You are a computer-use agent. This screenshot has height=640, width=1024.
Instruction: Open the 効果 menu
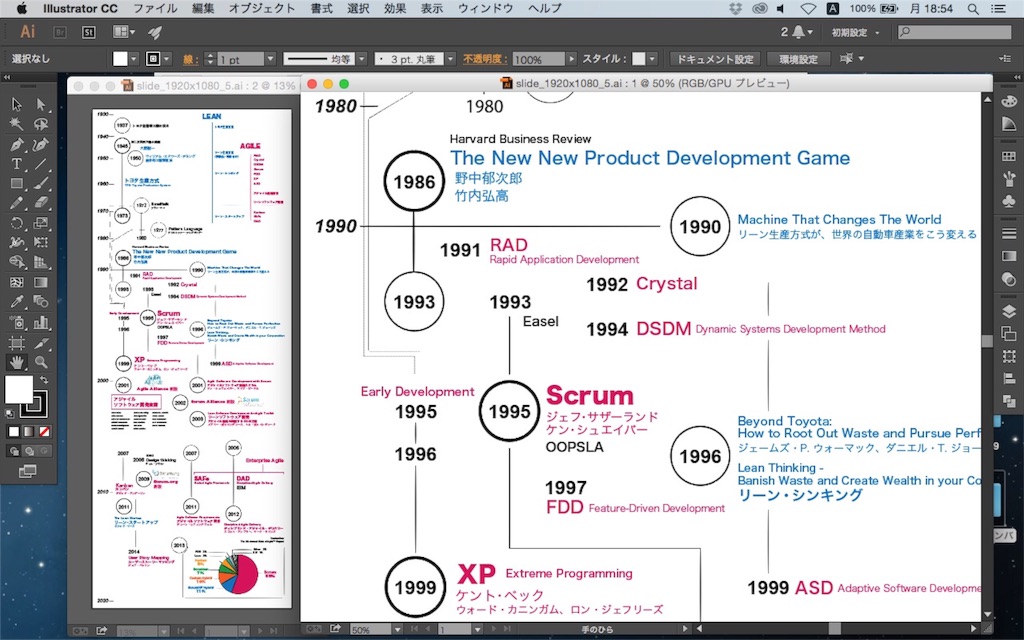[394, 8]
